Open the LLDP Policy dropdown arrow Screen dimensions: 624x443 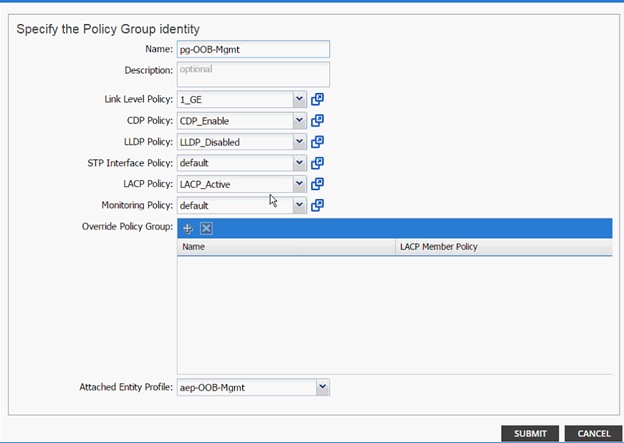[x=299, y=142]
